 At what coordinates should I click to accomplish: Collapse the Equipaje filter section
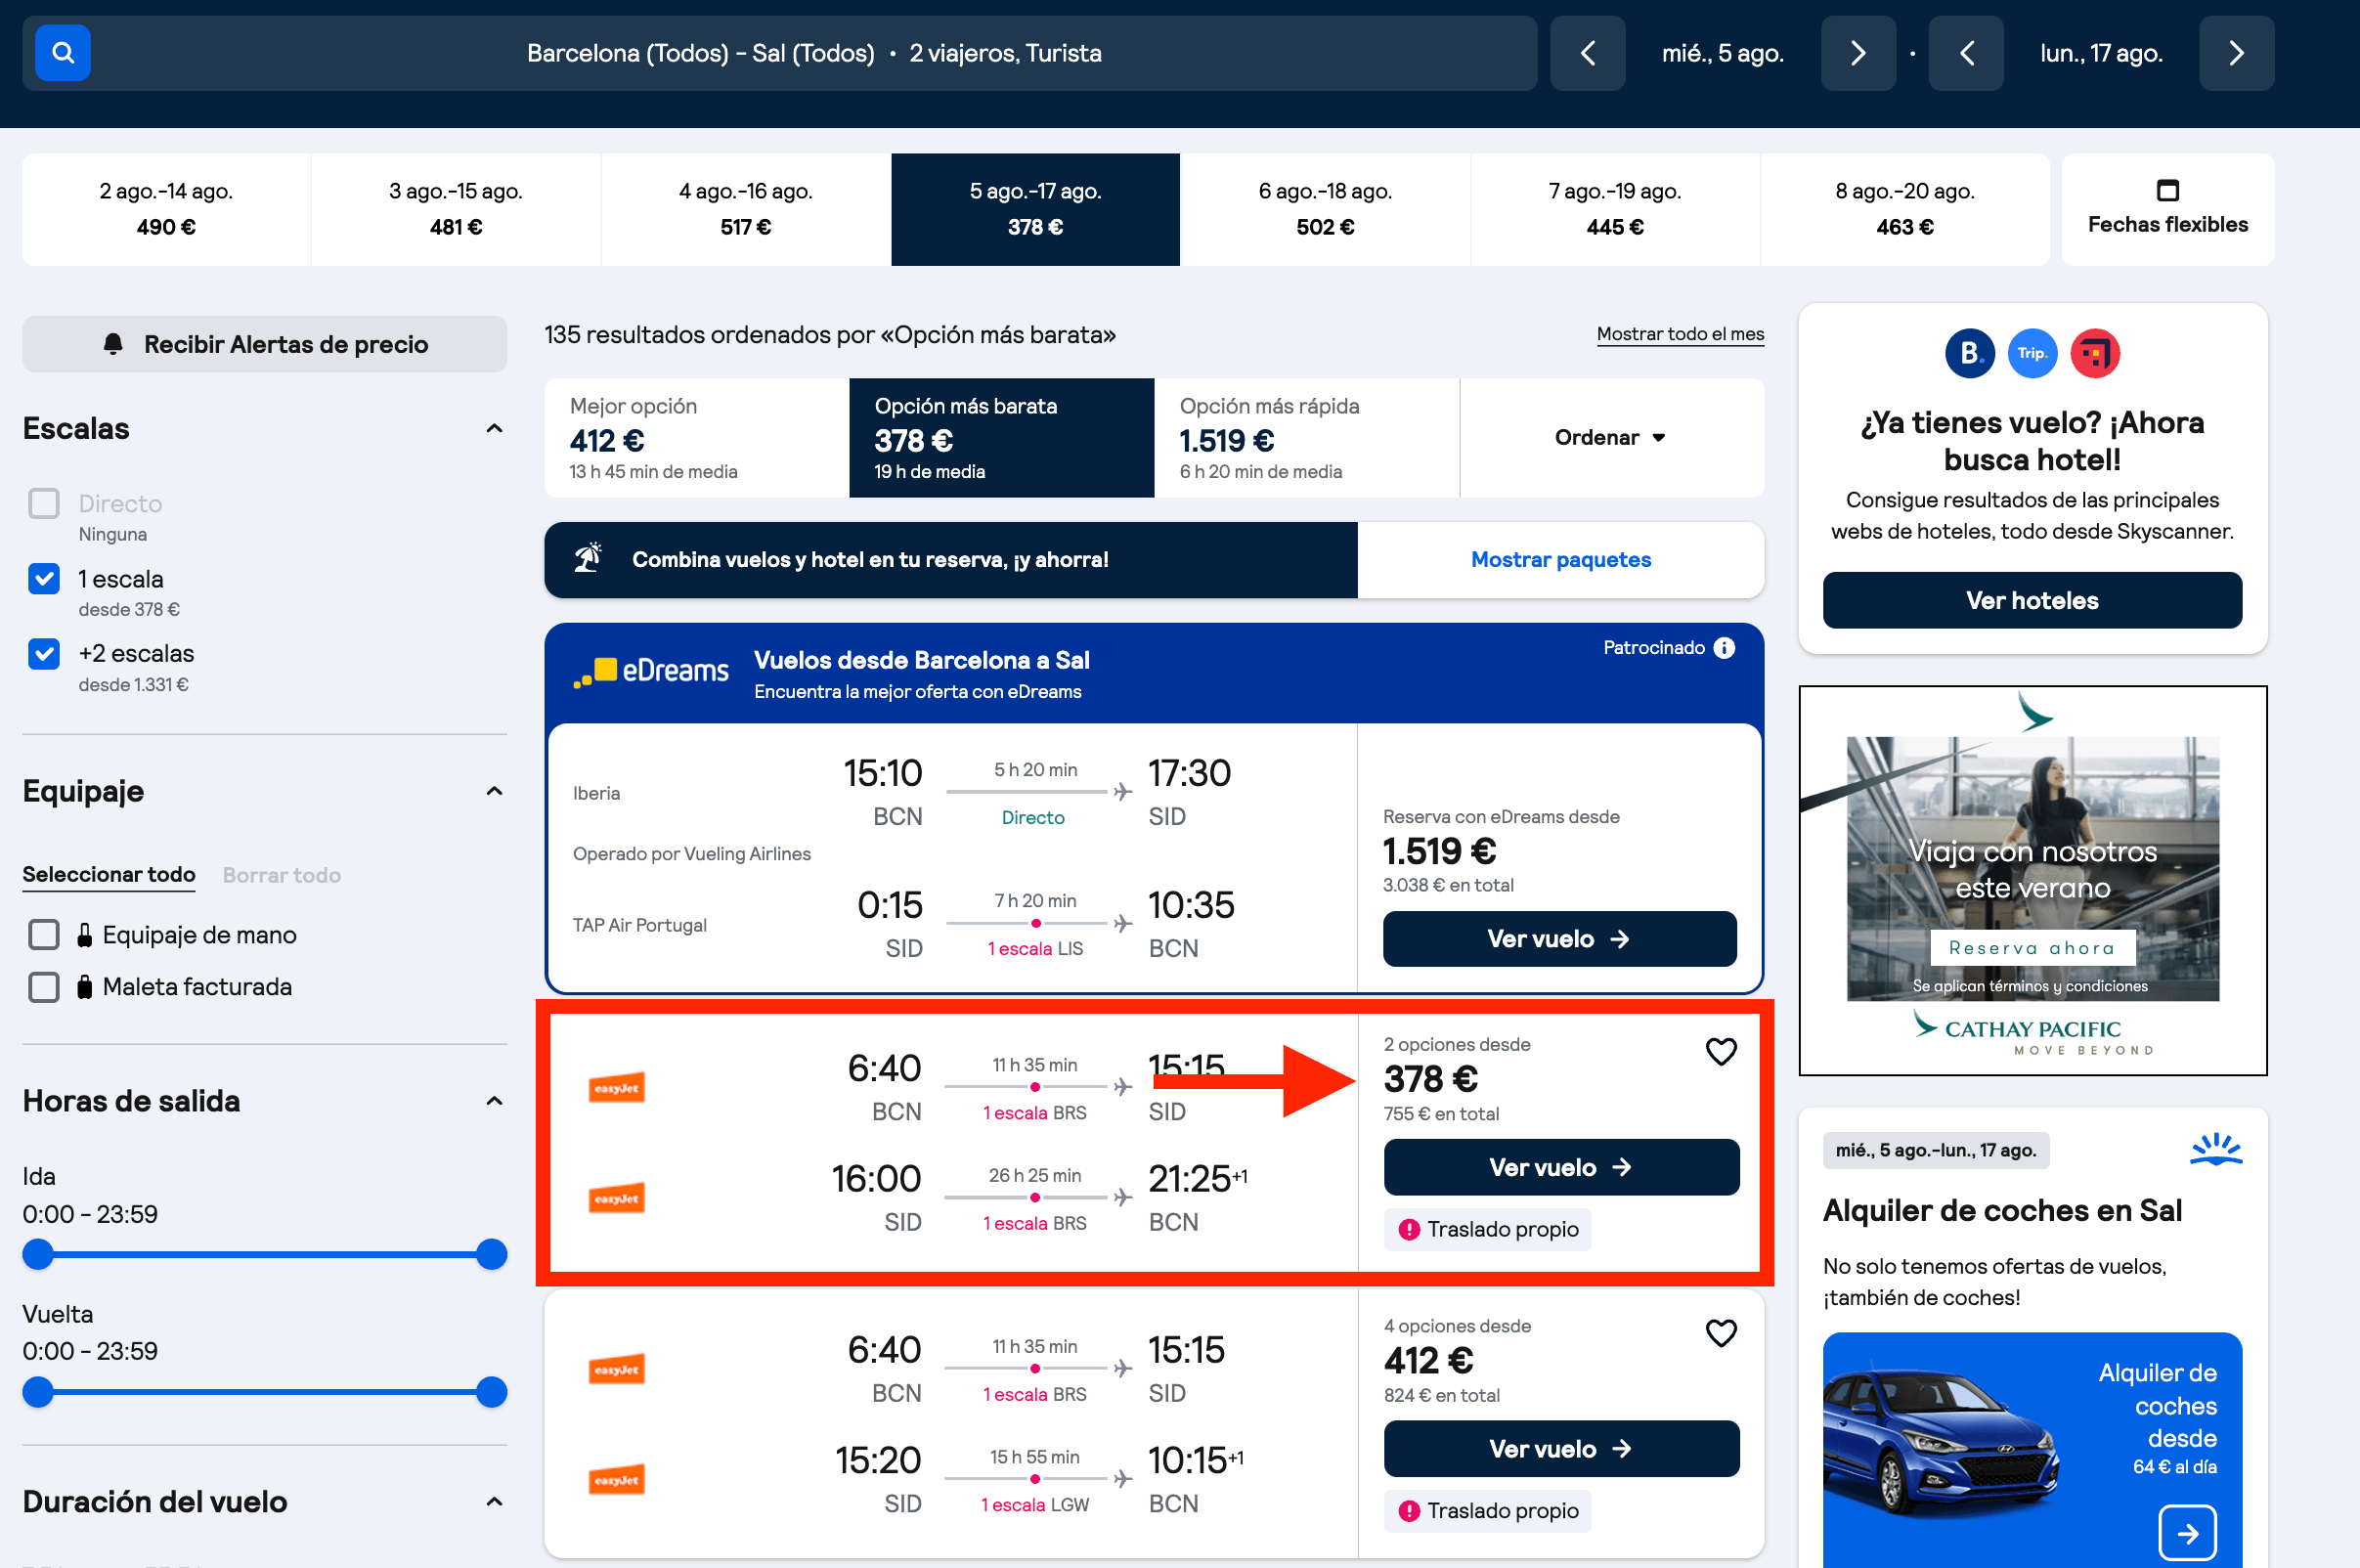click(x=494, y=791)
